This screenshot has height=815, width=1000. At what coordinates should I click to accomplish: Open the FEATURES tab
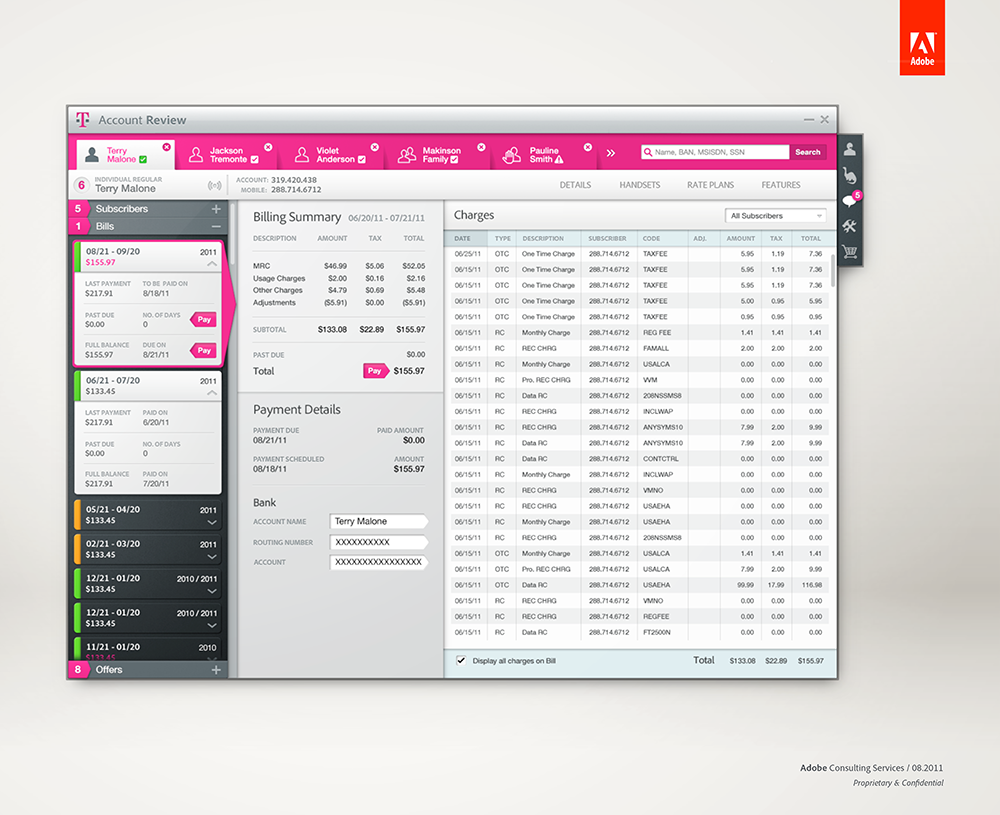coord(781,185)
